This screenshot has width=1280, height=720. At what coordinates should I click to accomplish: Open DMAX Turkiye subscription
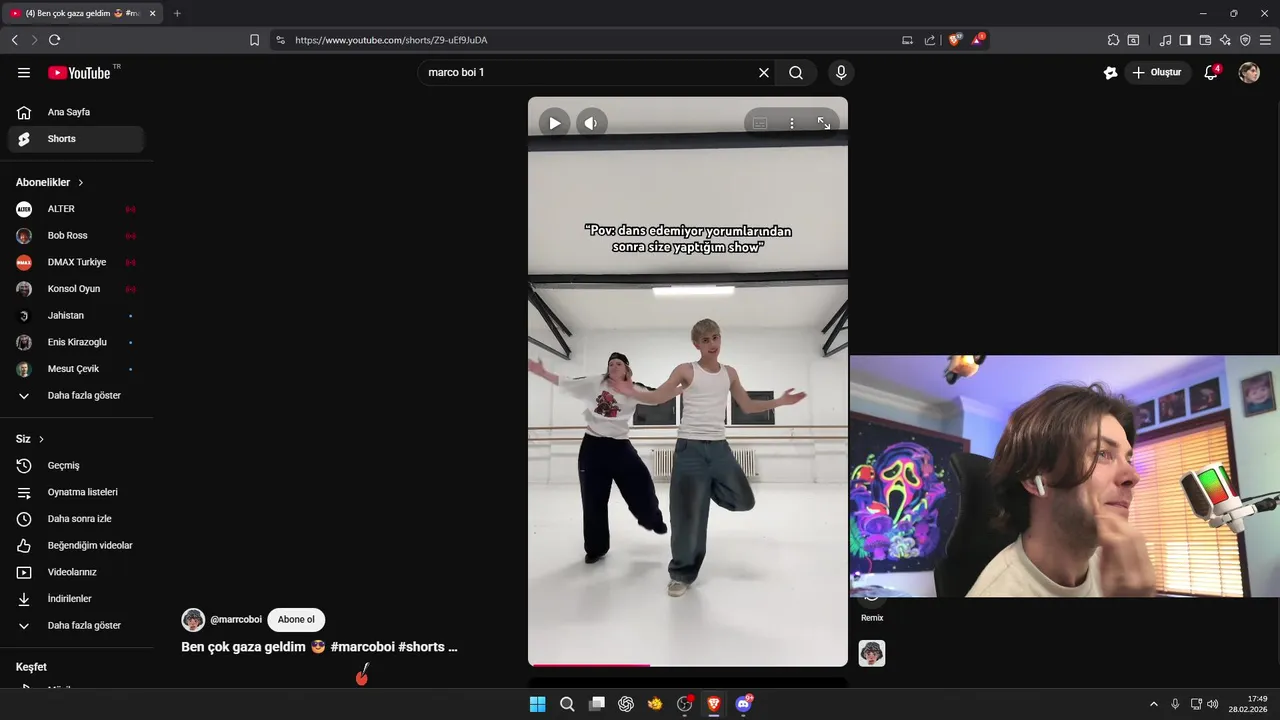(x=76, y=262)
